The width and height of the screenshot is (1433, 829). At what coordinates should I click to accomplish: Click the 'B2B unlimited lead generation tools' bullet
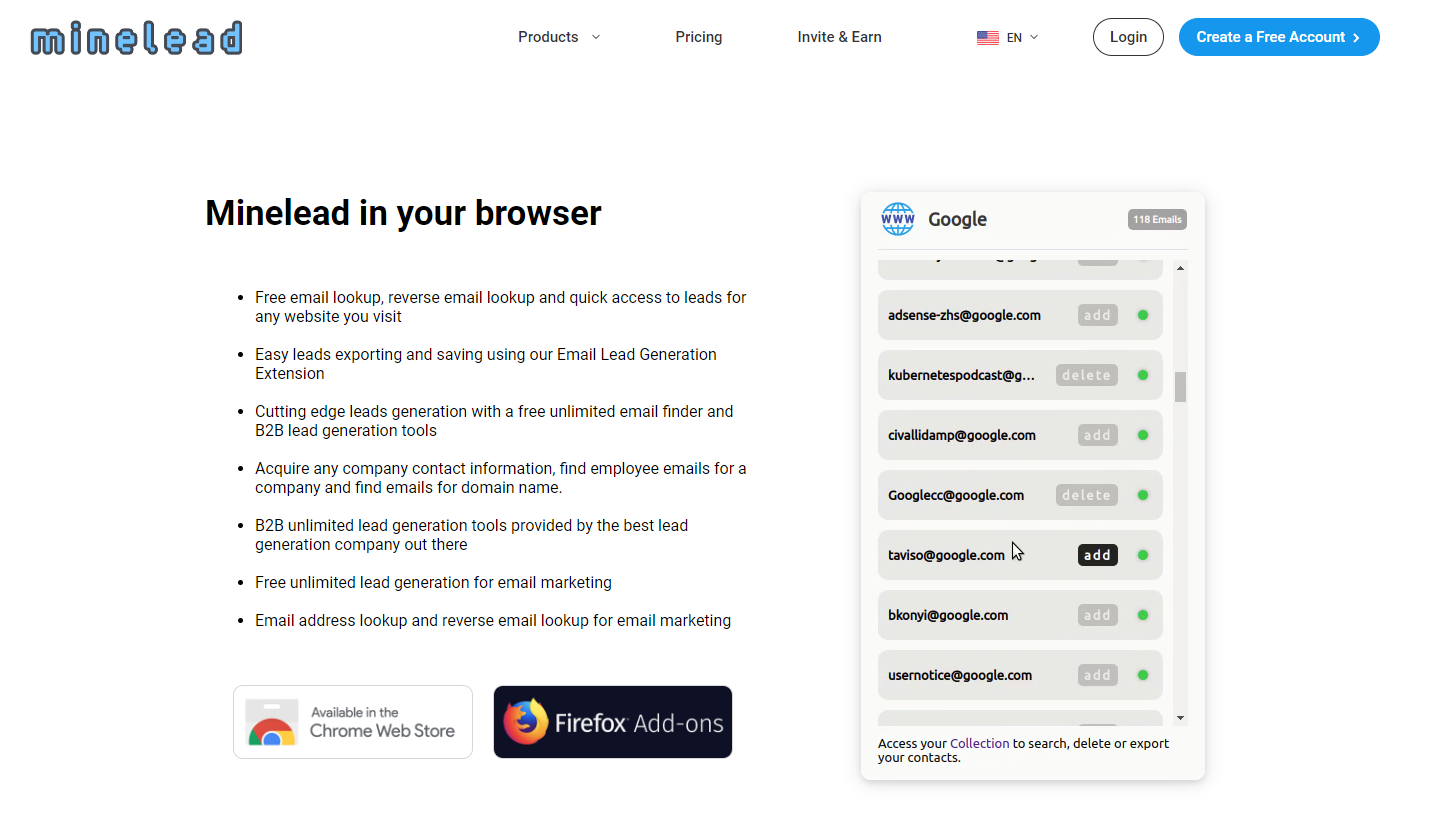(472, 535)
